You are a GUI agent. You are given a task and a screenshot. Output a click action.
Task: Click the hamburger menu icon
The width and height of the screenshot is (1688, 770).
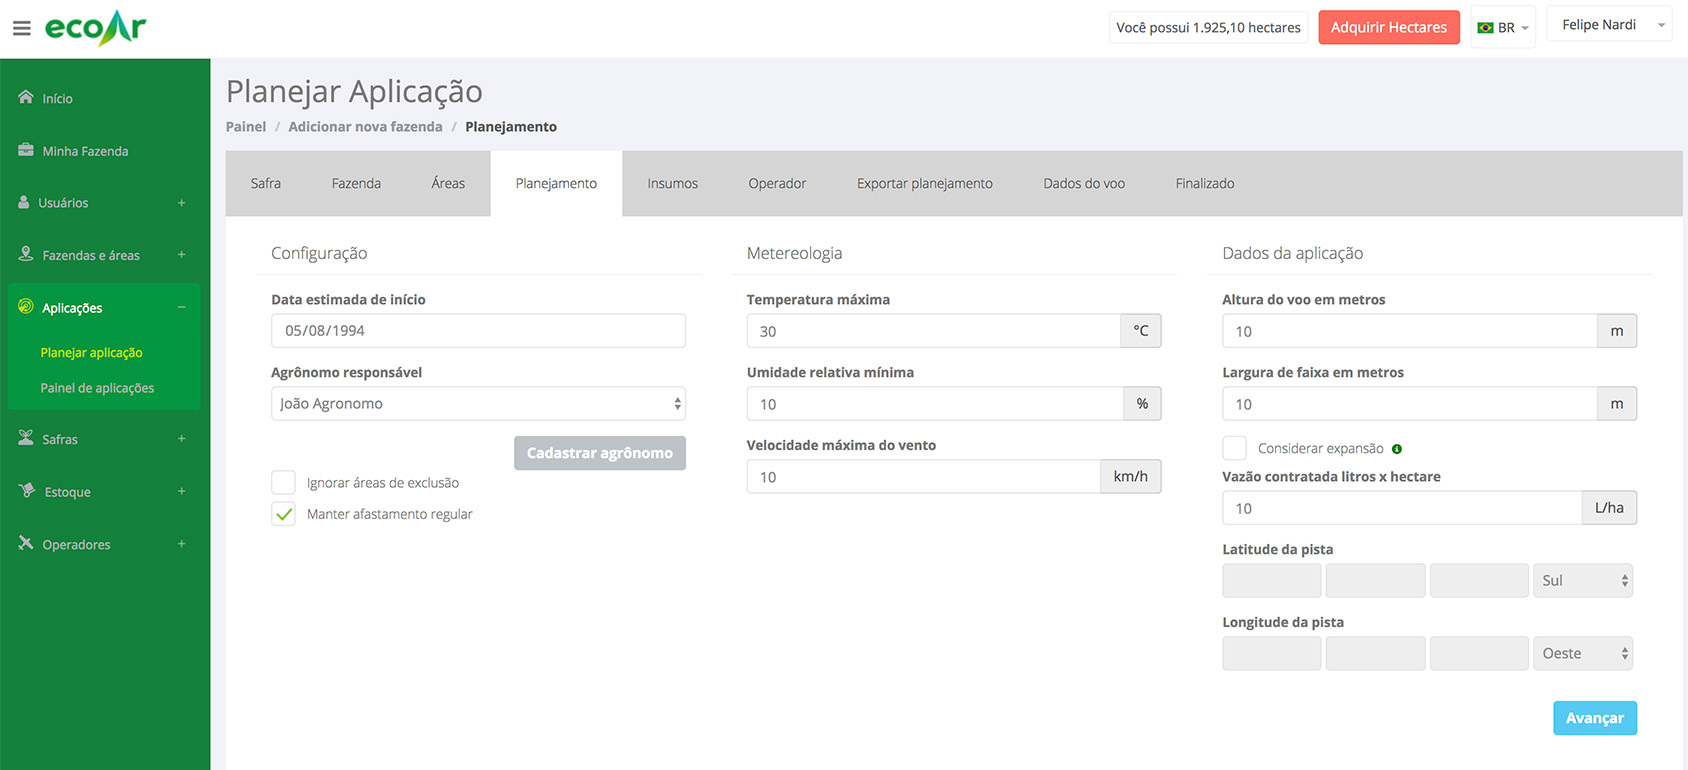point(21,28)
